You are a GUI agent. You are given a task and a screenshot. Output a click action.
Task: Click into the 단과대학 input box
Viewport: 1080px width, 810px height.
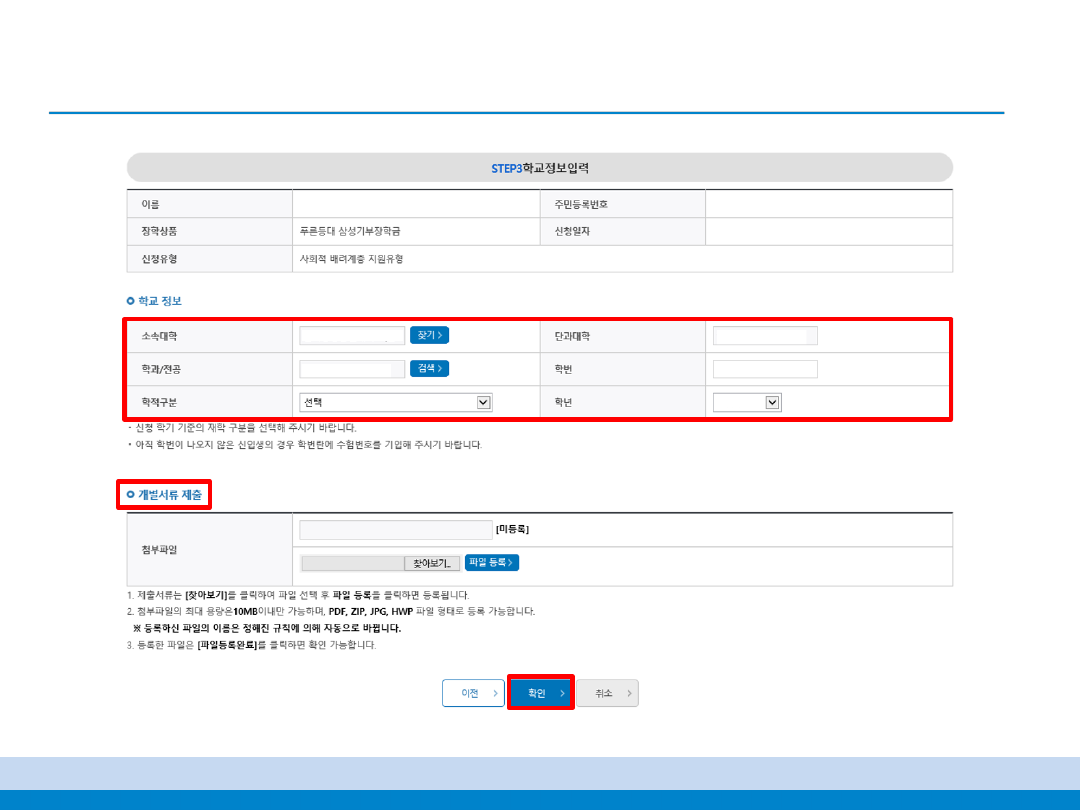(x=765, y=335)
